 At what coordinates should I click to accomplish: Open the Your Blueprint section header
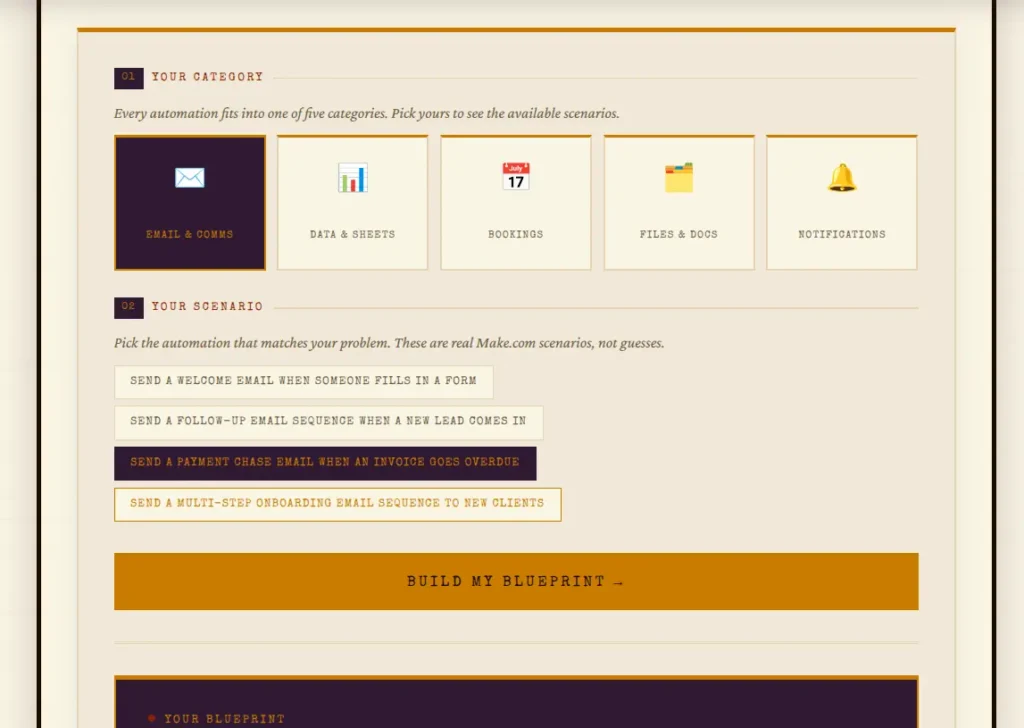224,717
